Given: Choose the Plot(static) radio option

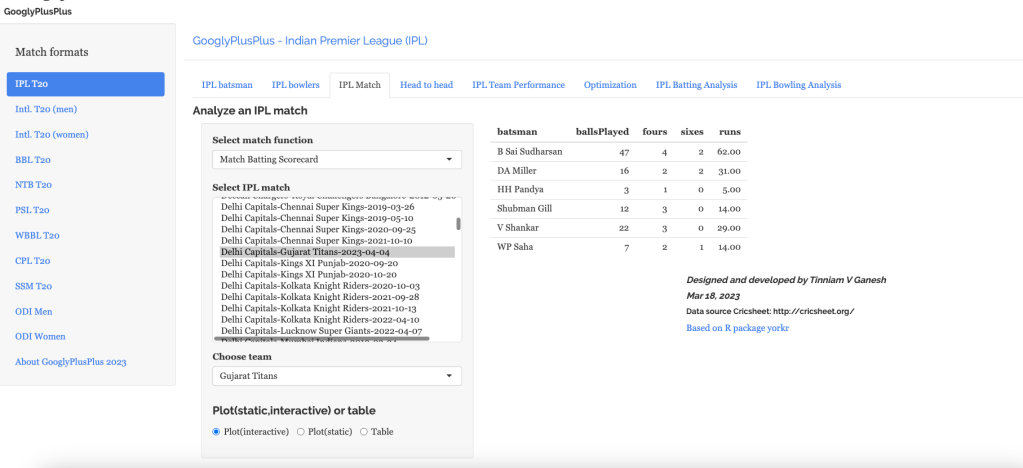Looking at the screenshot, I should (x=301, y=431).
